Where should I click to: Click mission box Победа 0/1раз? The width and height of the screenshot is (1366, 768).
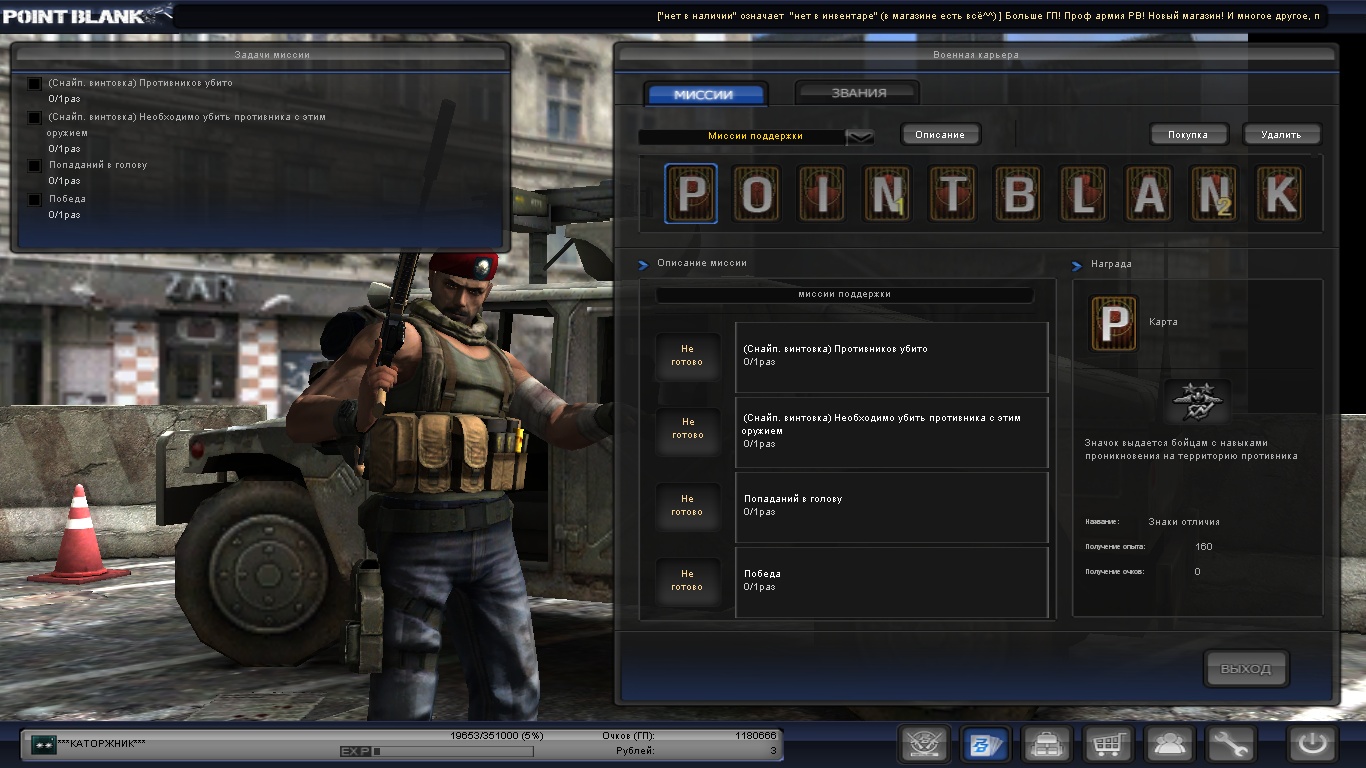[891, 581]
